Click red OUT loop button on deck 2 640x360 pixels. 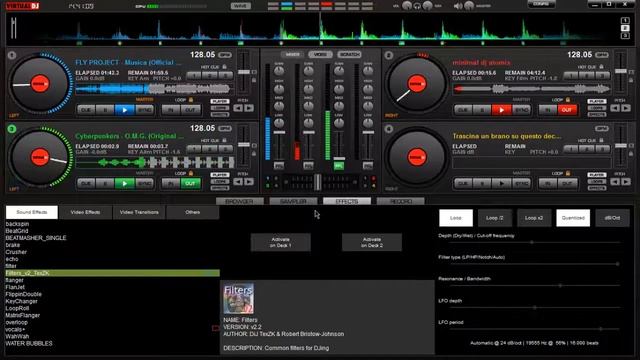[x=567, y=110]
